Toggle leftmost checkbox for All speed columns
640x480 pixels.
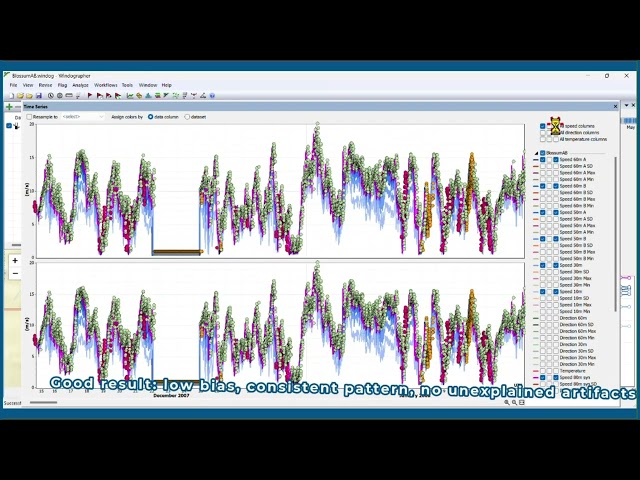coord(542,126)
